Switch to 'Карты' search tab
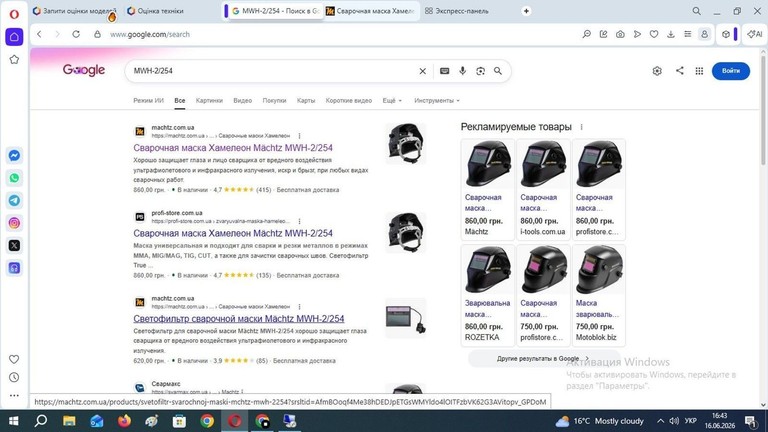768x432 pixels. (x=306, y=100)
